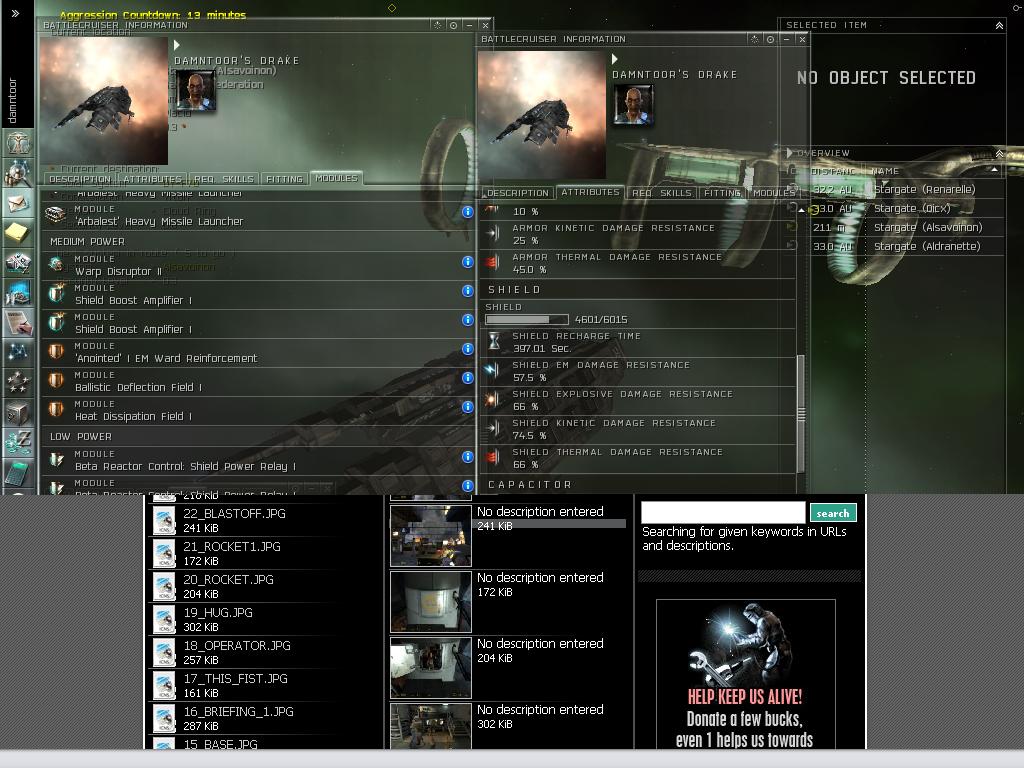Open the 21_ROCKET1.JPG file link

[x=232, y=547]
